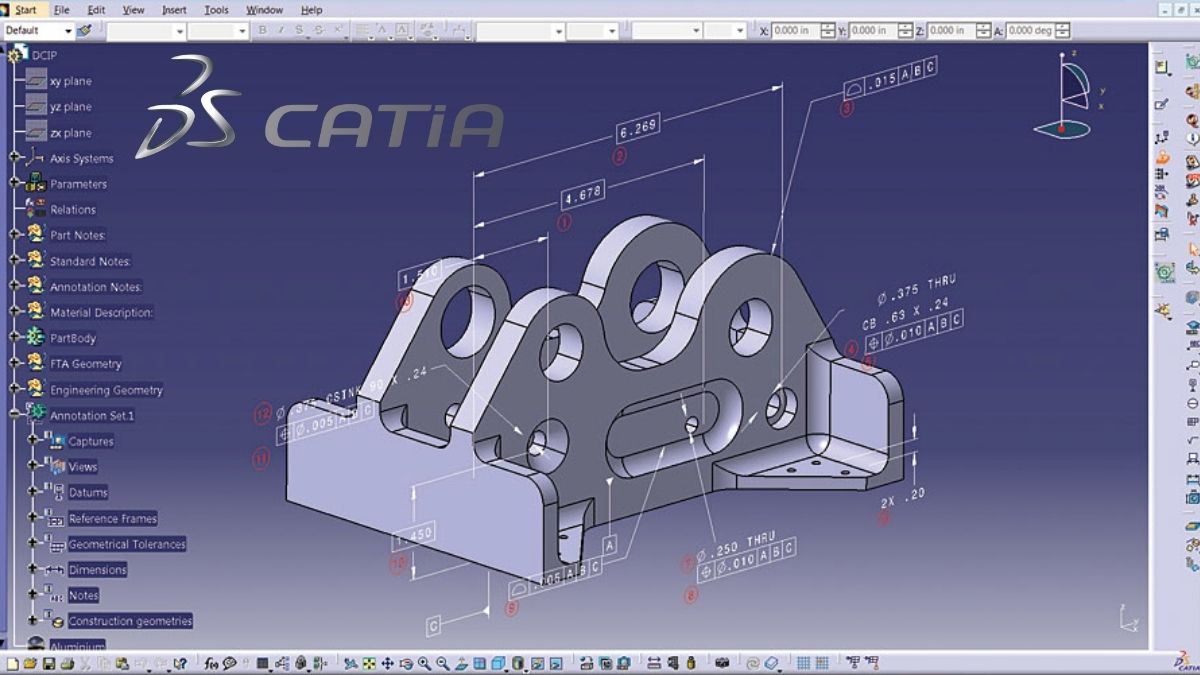Toggle Superscript text formatting
1200x675 pixels.
pyautogui.click(x=338, y=30)
